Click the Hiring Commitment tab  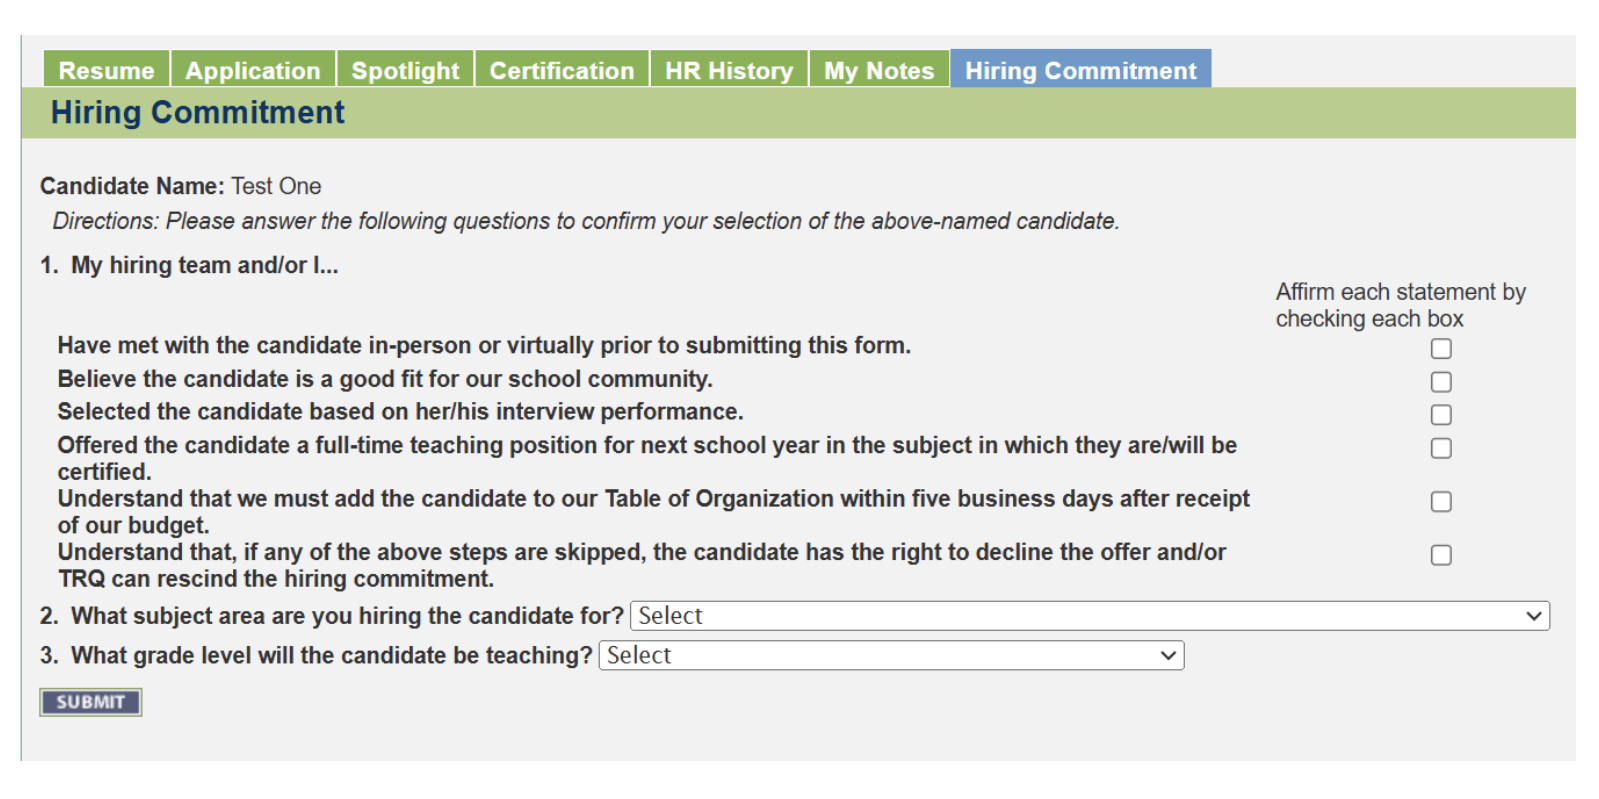point(1080,70)
